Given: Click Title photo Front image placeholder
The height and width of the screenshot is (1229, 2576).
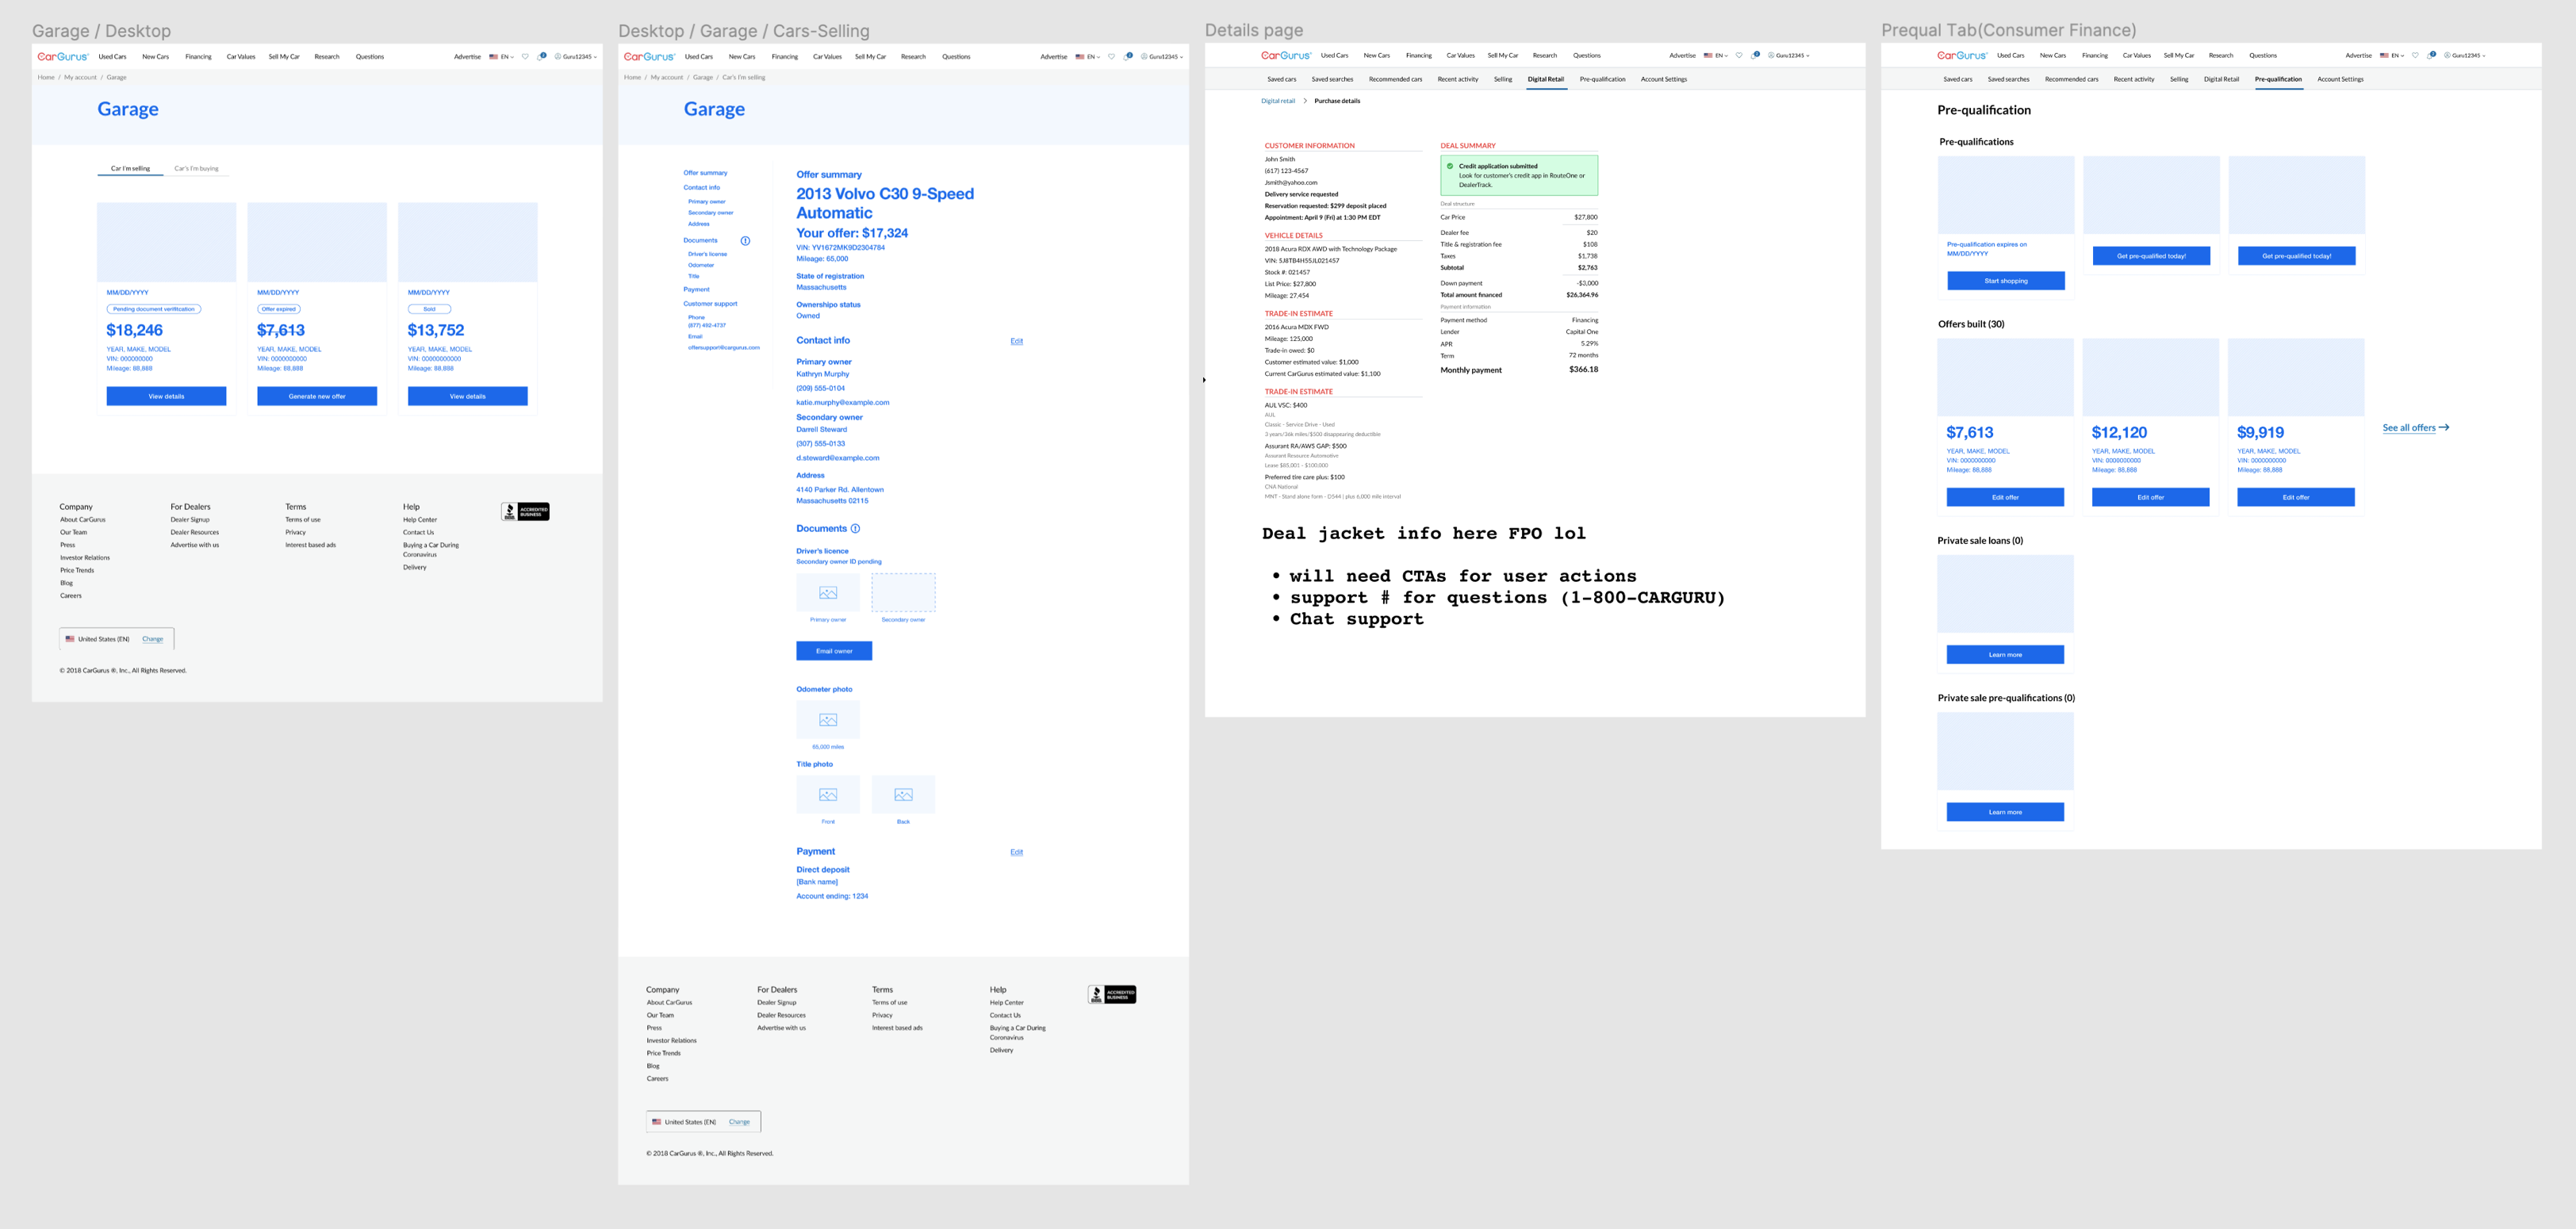Looking at the screenshot, I should click(x=828, y=795).
